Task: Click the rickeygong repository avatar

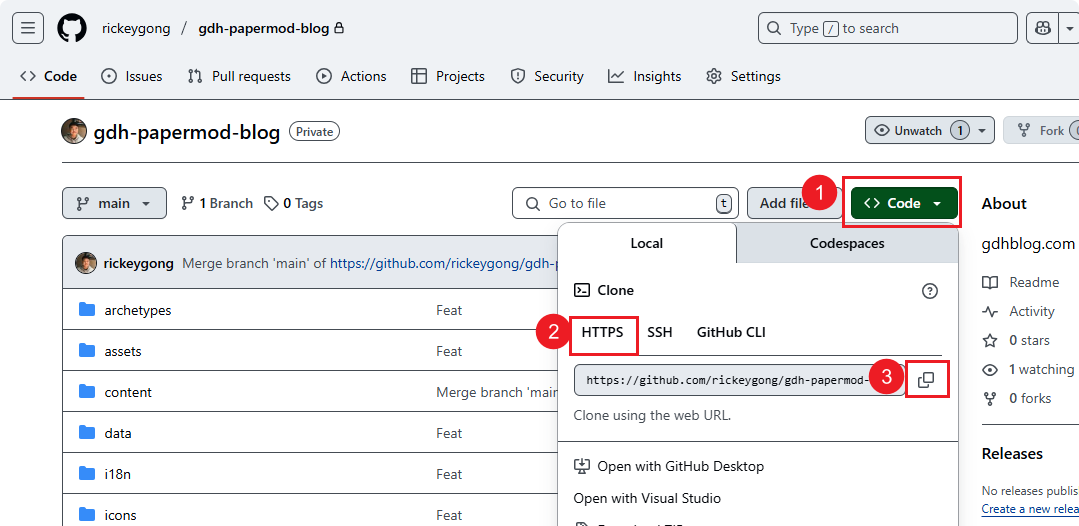Action: click(74, 131)
